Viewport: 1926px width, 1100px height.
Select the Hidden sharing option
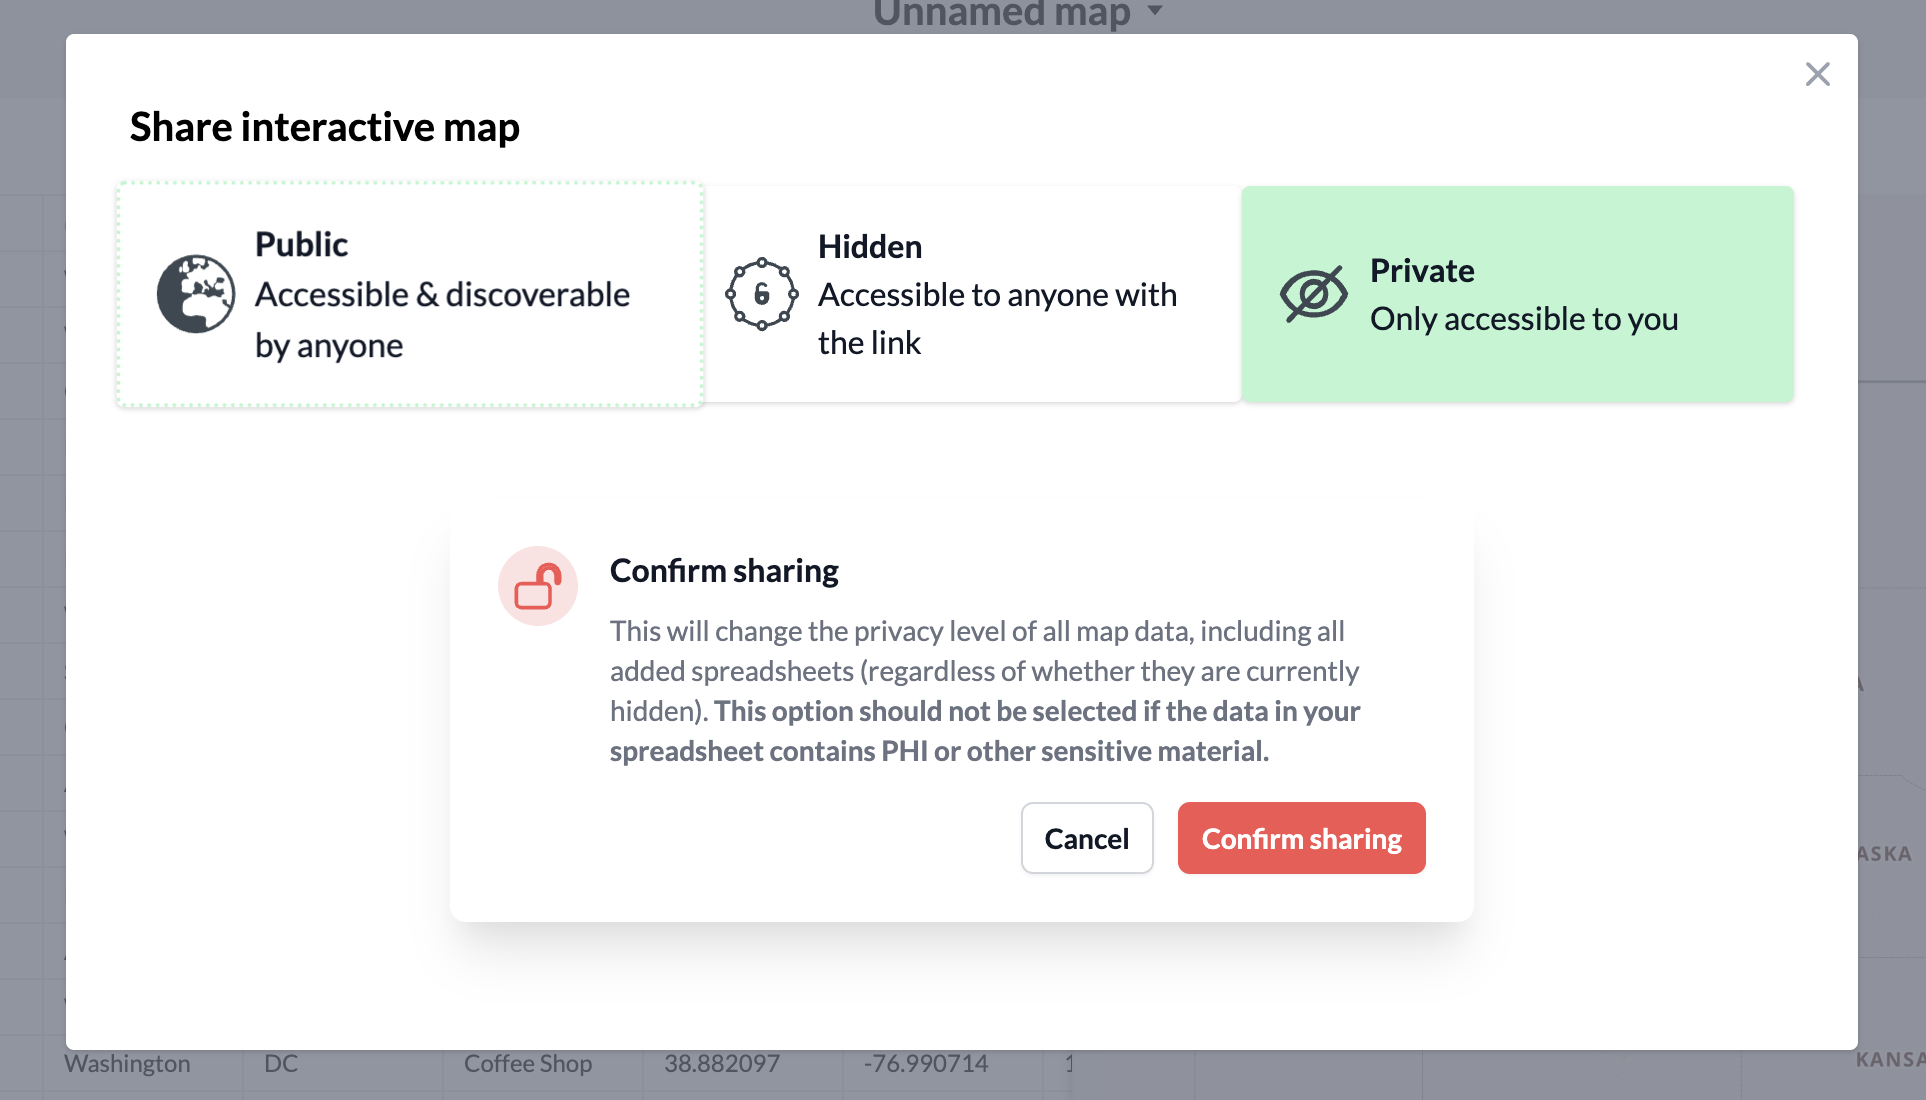point(975,294)
